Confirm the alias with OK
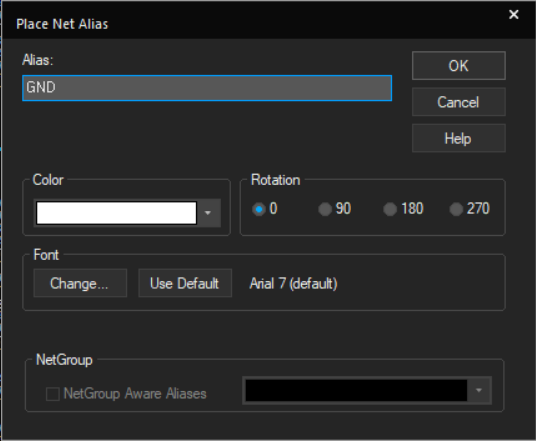The image size is (536, 441). coord(458,66)
